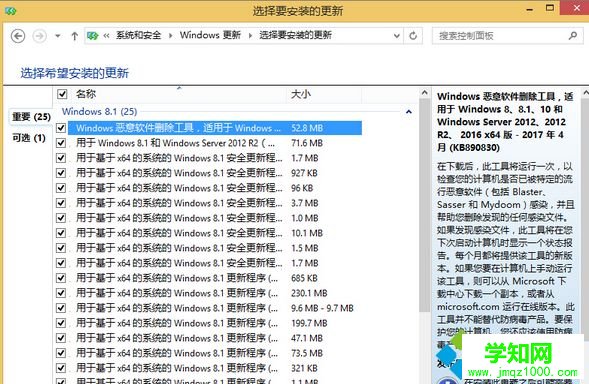Maximize the update window
This screenshot has height=384, width=589.
(550, 8)
